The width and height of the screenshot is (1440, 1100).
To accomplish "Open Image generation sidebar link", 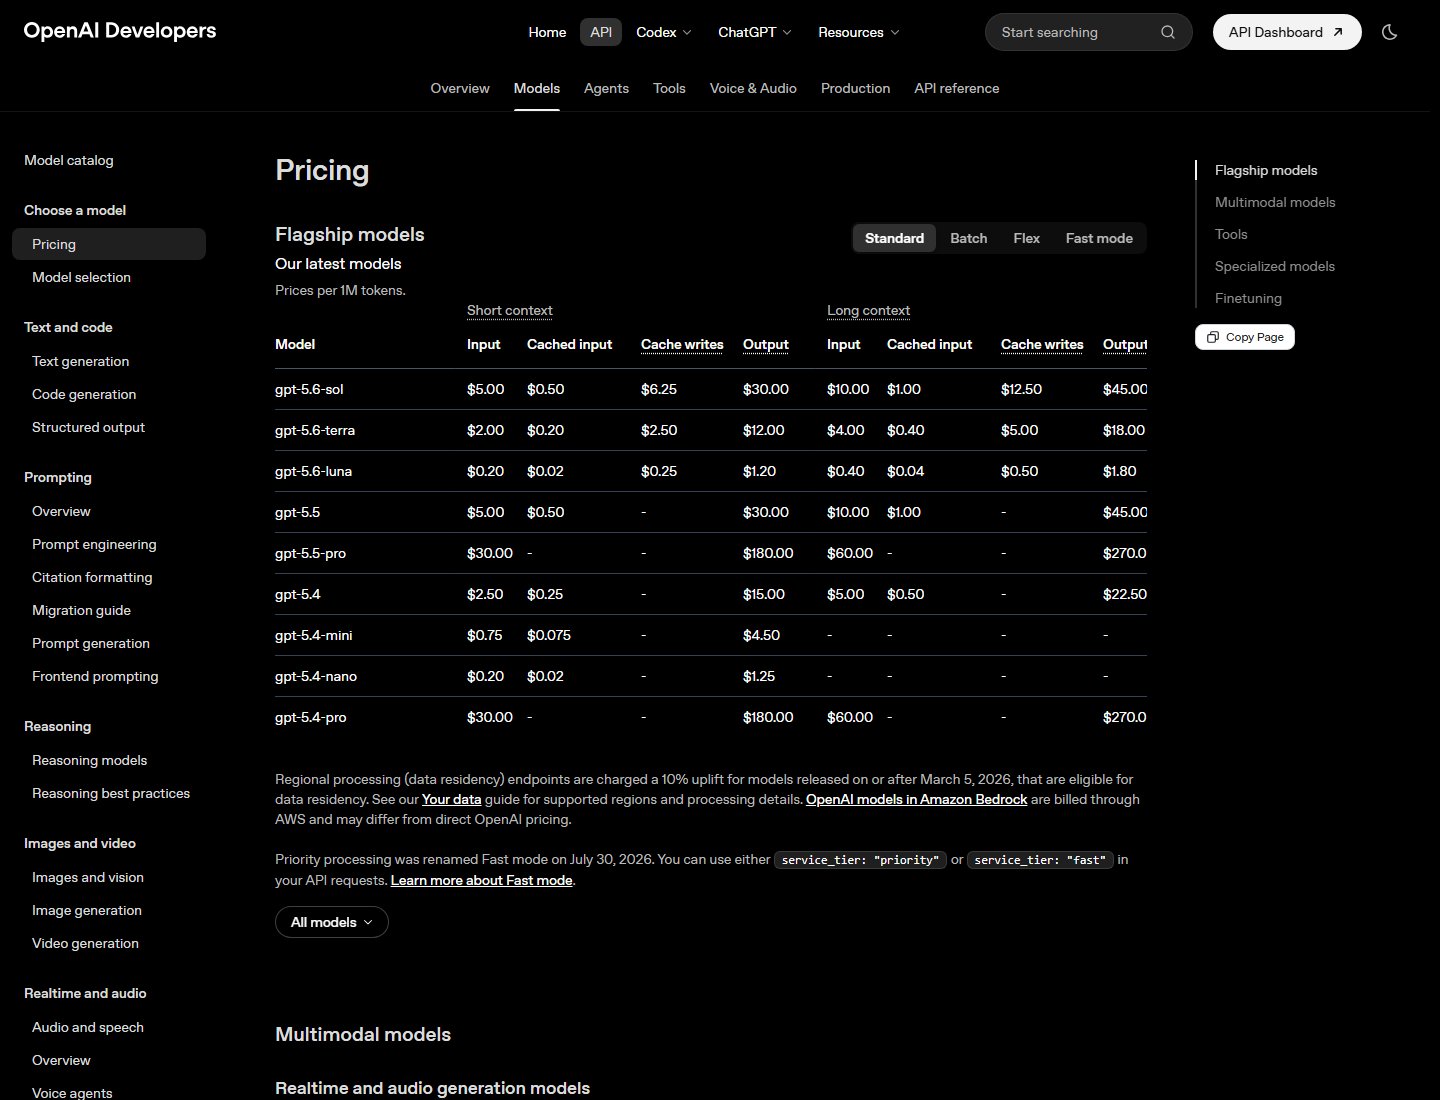I will pos(87,910).
